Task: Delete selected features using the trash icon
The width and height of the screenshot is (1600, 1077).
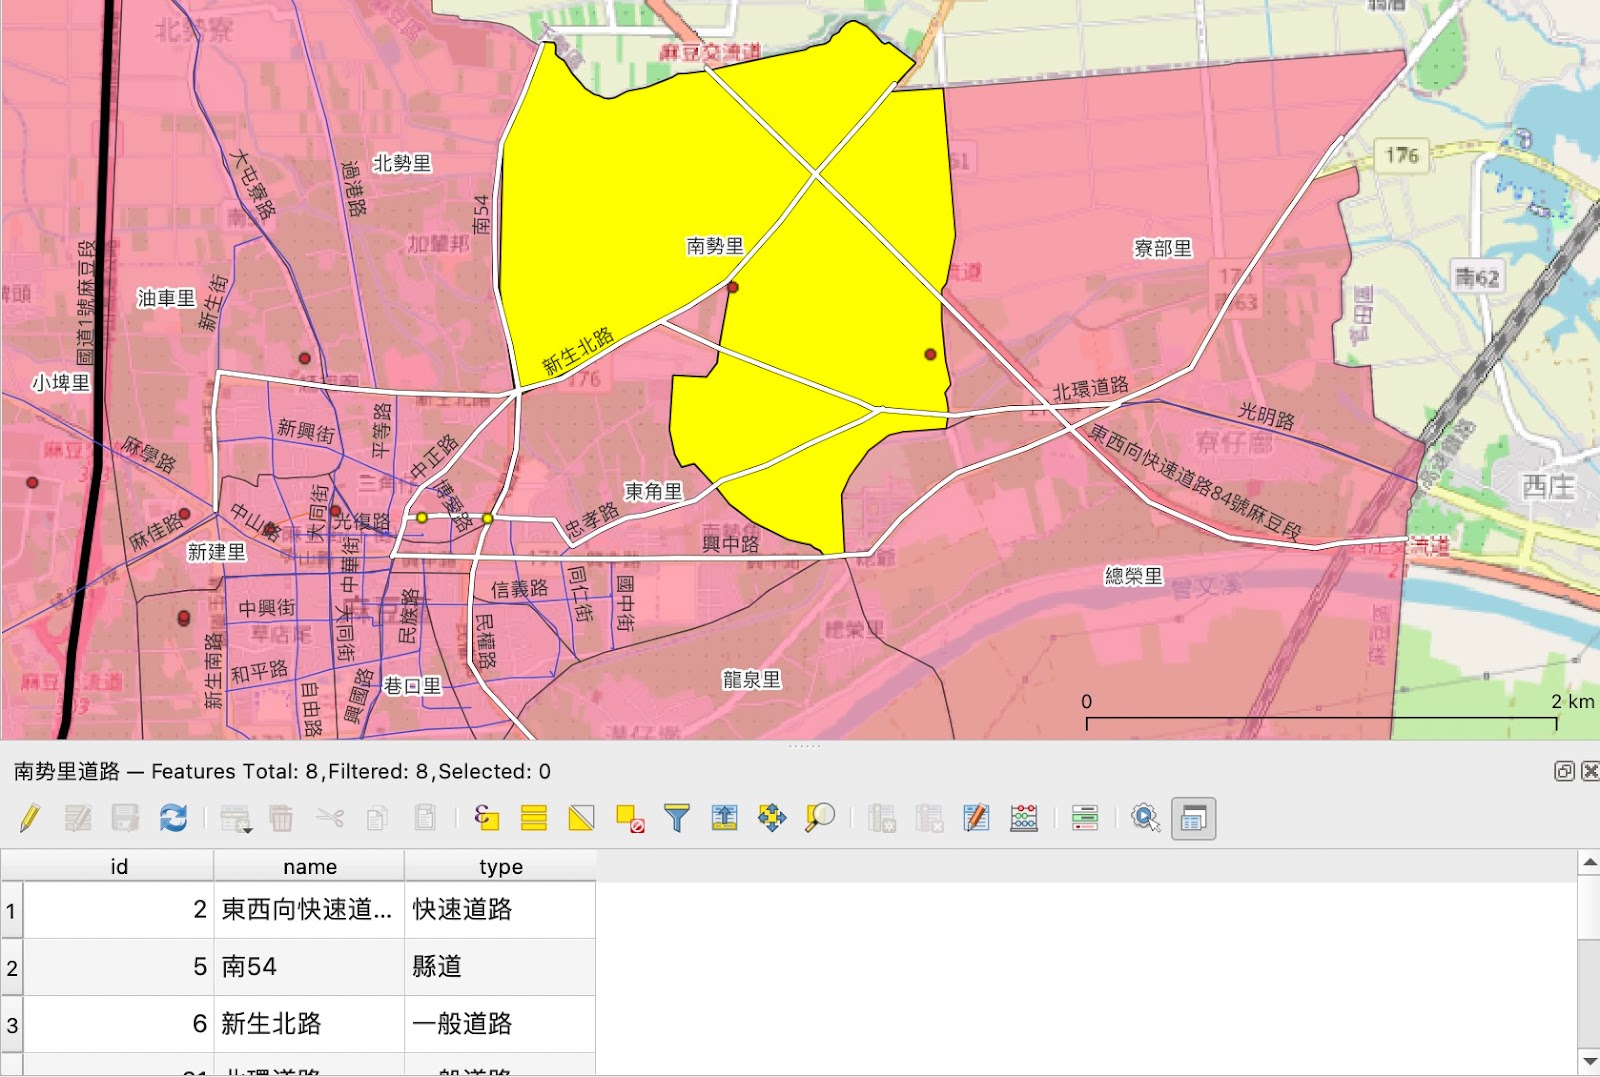Action: 281,819
